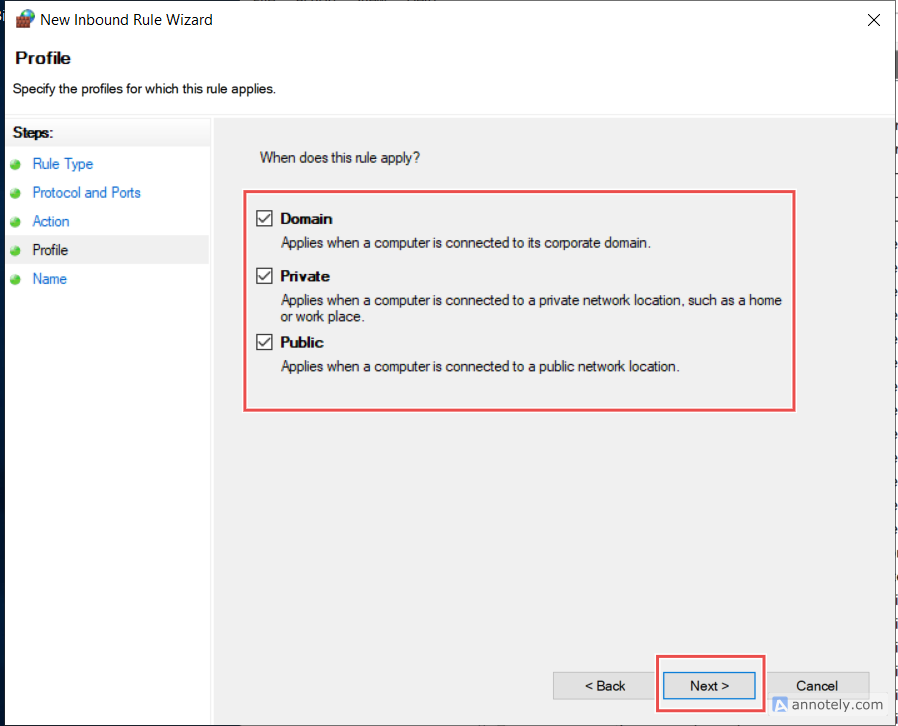
Task: Uncheck the Domain profile checkbox
Action: coord(265,218)
